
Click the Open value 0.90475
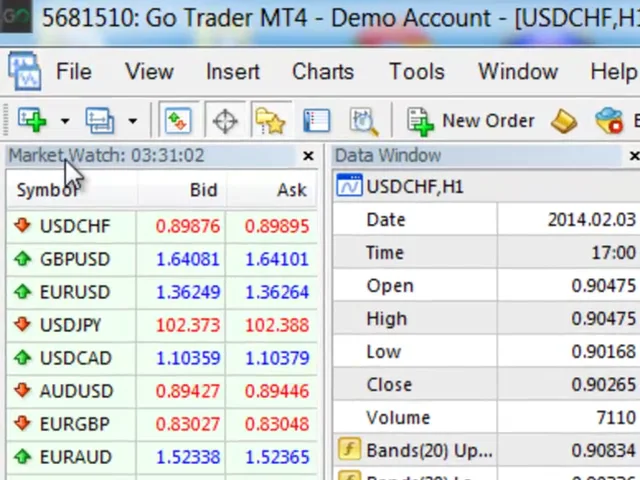pos(604,286)
